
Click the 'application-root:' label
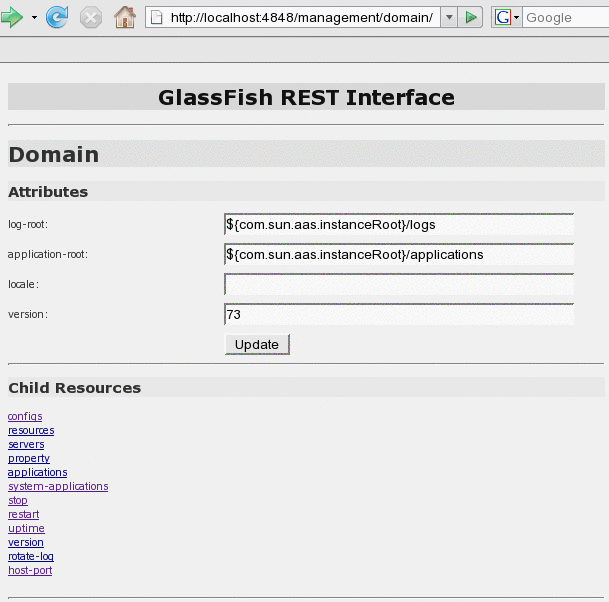tap(48, 254)
